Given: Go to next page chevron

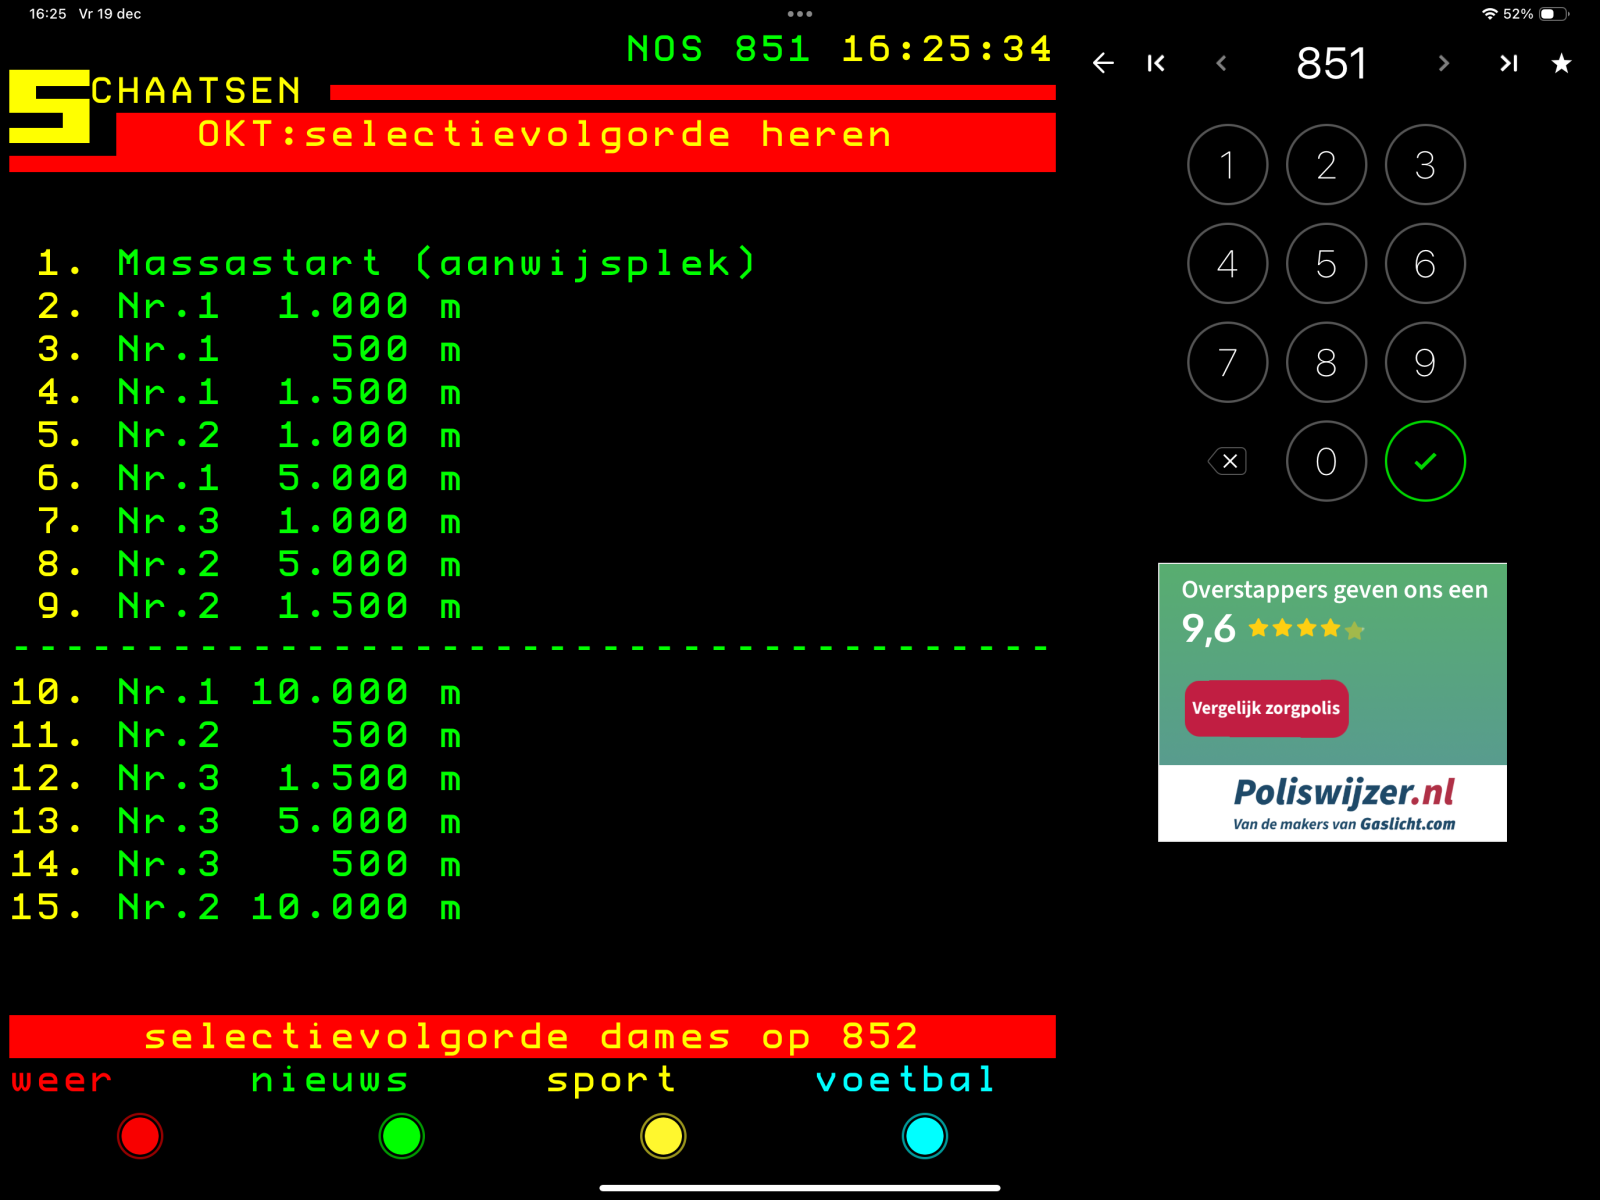Looking at the screenshot, I should point(1443,64).
